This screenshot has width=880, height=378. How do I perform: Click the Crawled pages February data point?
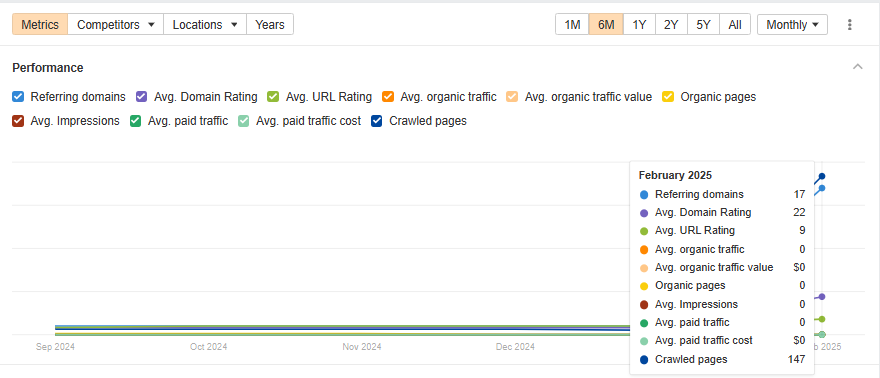[822, 176]
